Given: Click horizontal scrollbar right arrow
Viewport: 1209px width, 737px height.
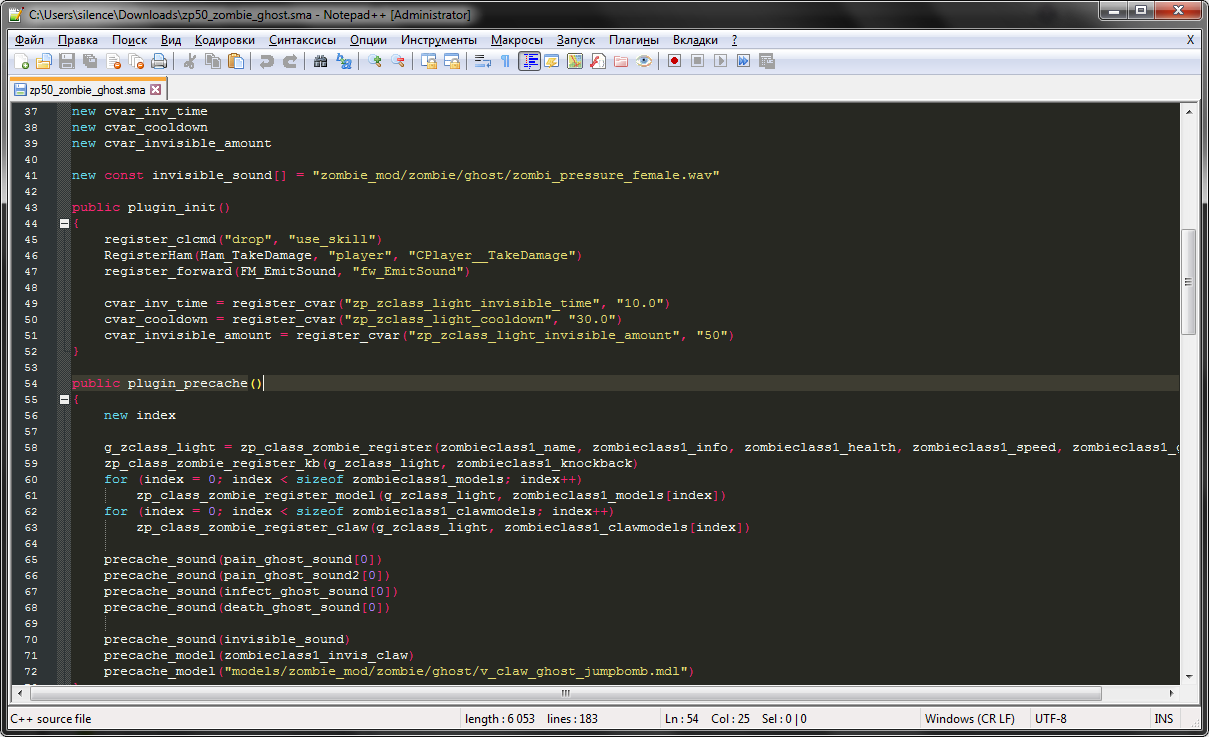Looking at the screenshot, I should click(x=1172, y=693).
